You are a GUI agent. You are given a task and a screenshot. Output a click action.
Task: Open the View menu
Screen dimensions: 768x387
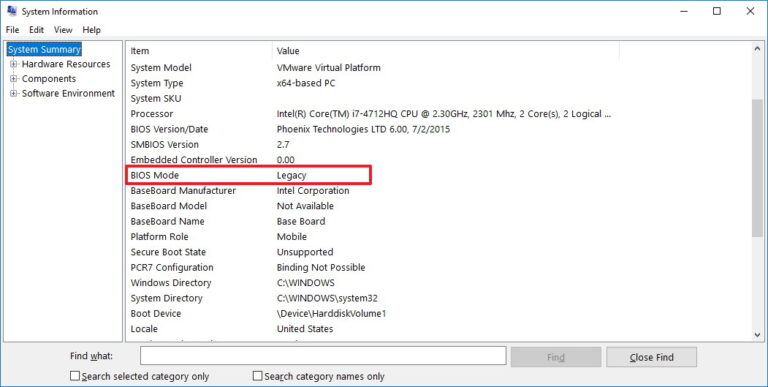pos(63,30)
